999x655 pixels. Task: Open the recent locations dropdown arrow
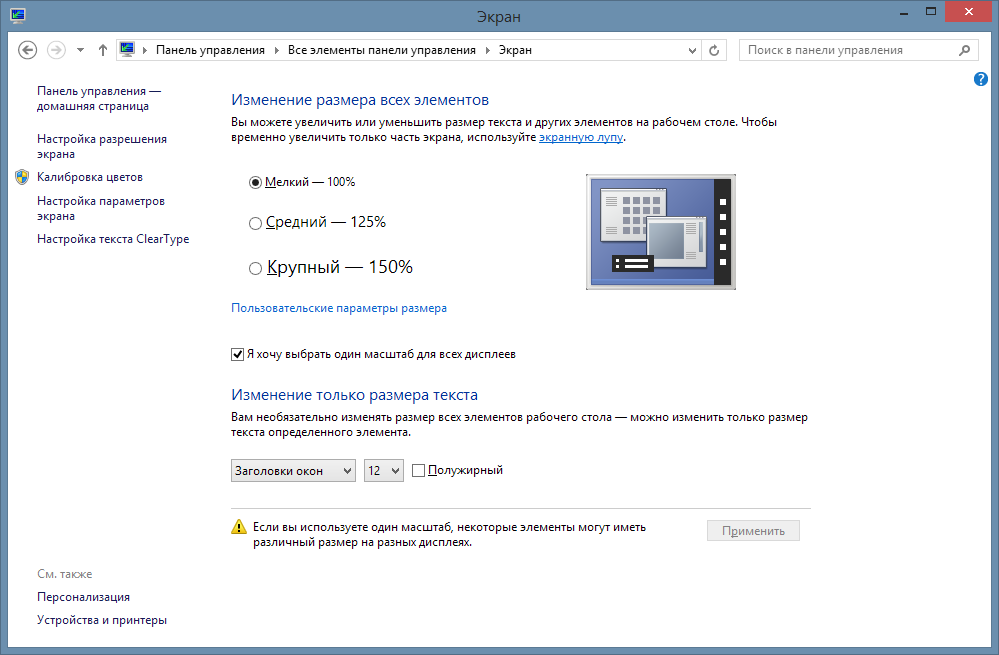click(80, 50)
